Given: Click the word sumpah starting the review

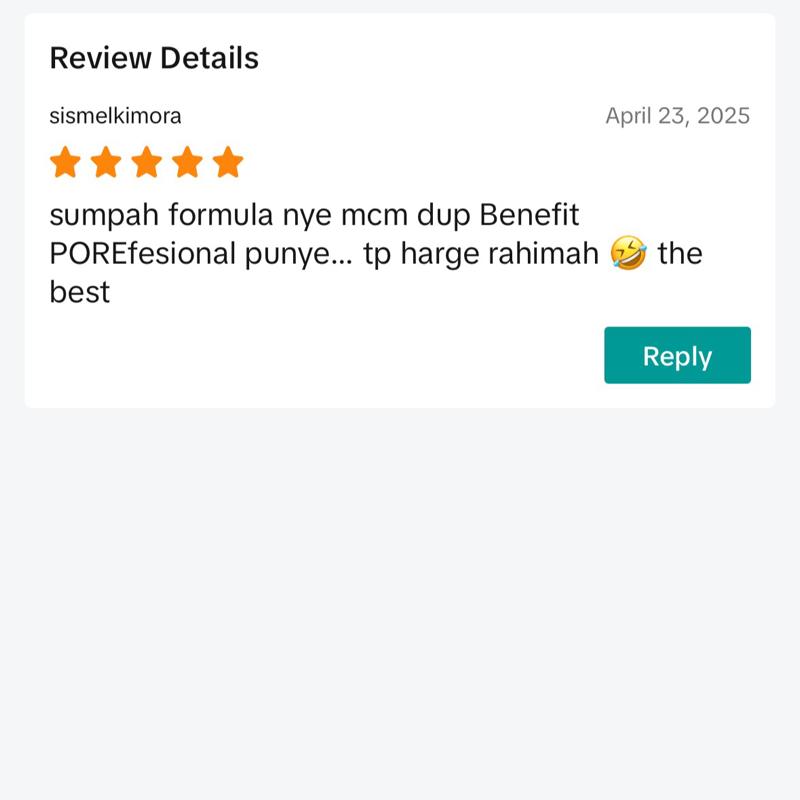Looking at the screenshot, I should pyautogui.click(x=104, y=216).
